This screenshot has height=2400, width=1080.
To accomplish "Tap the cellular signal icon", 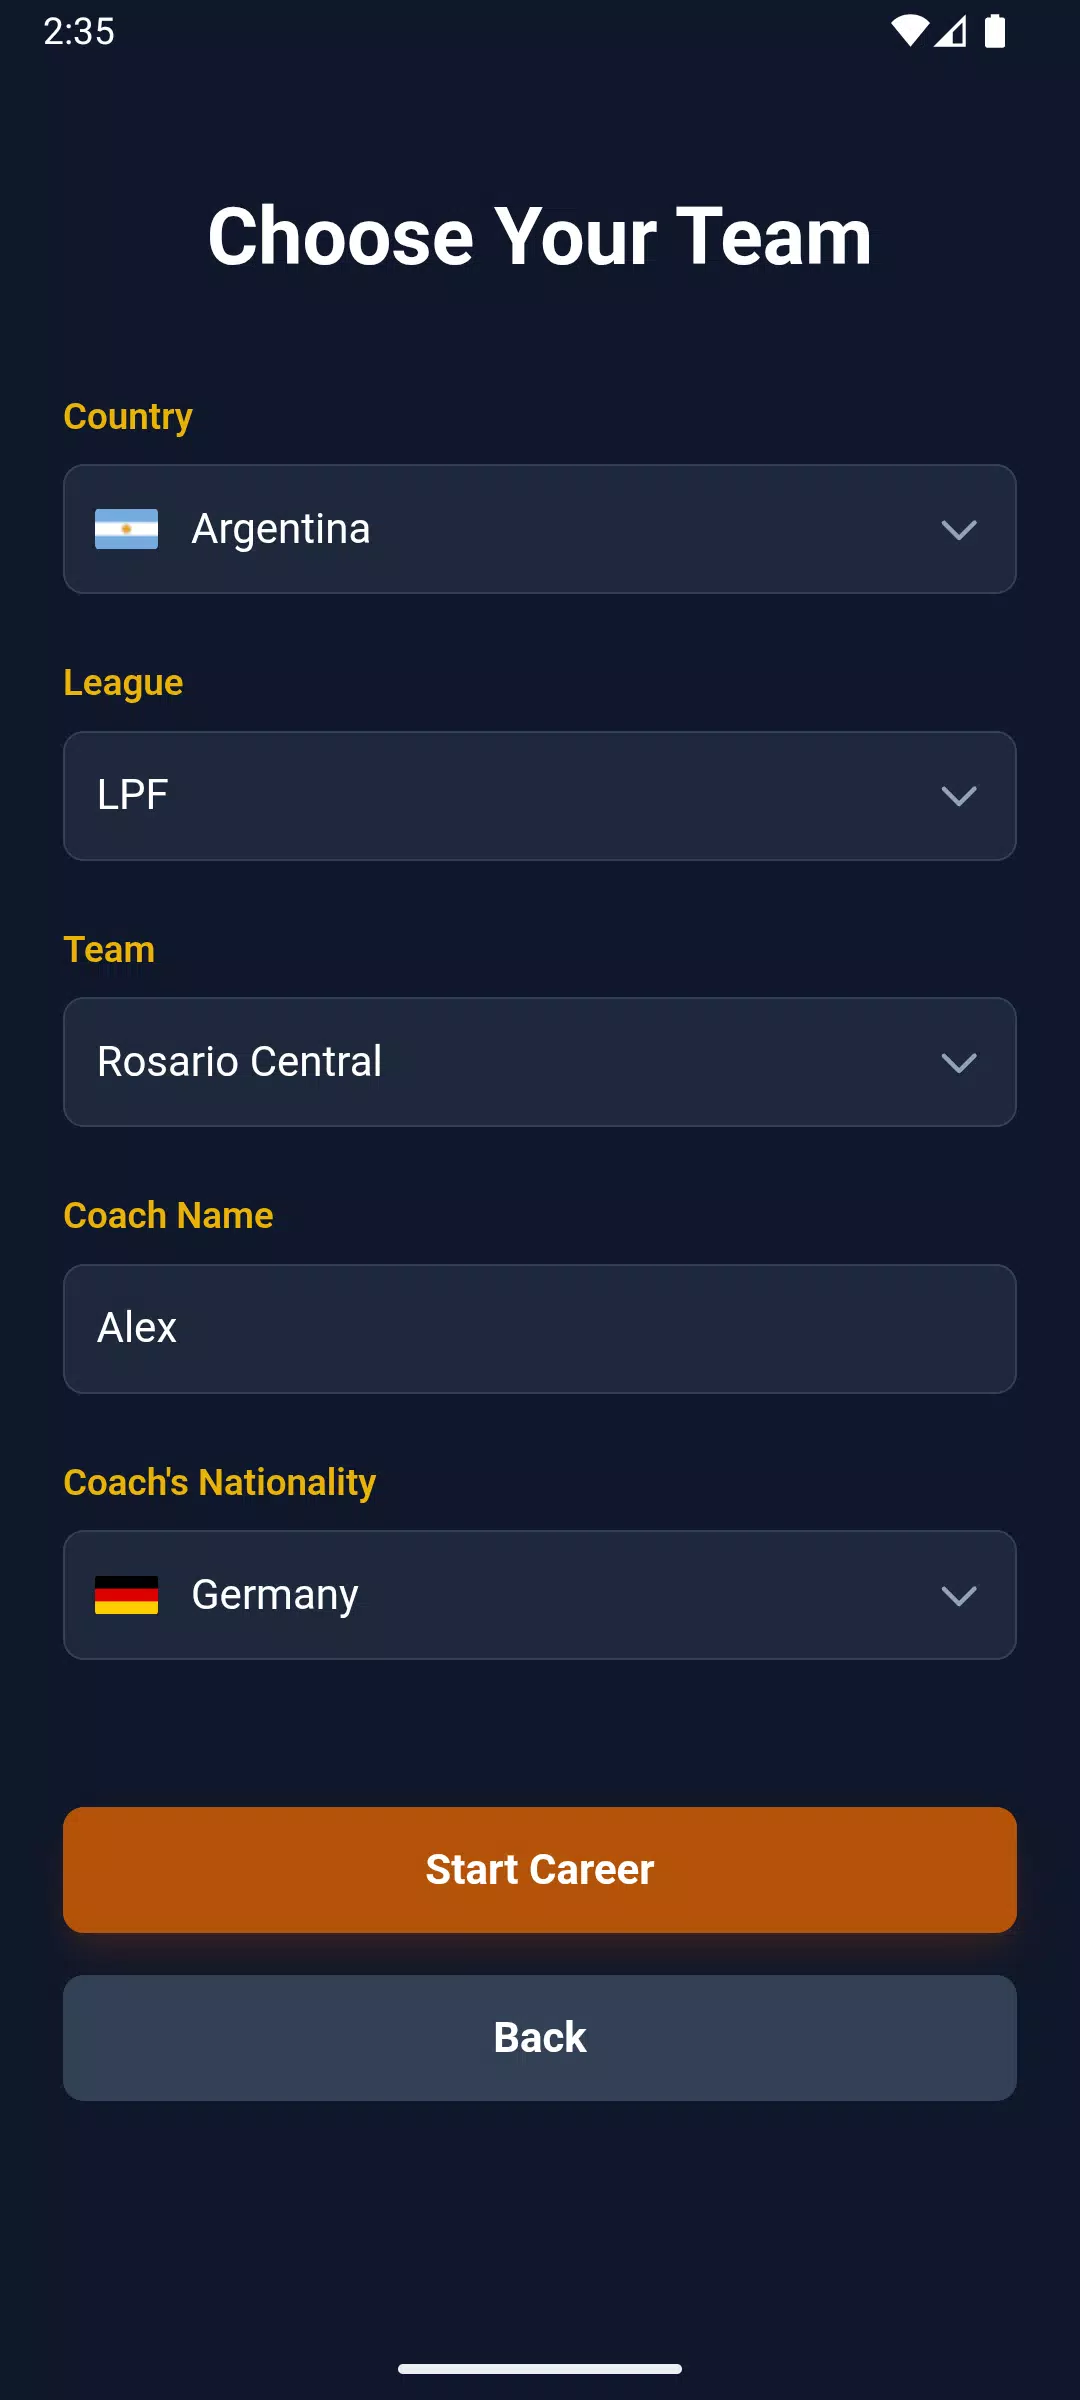I will tap(951, 31).
